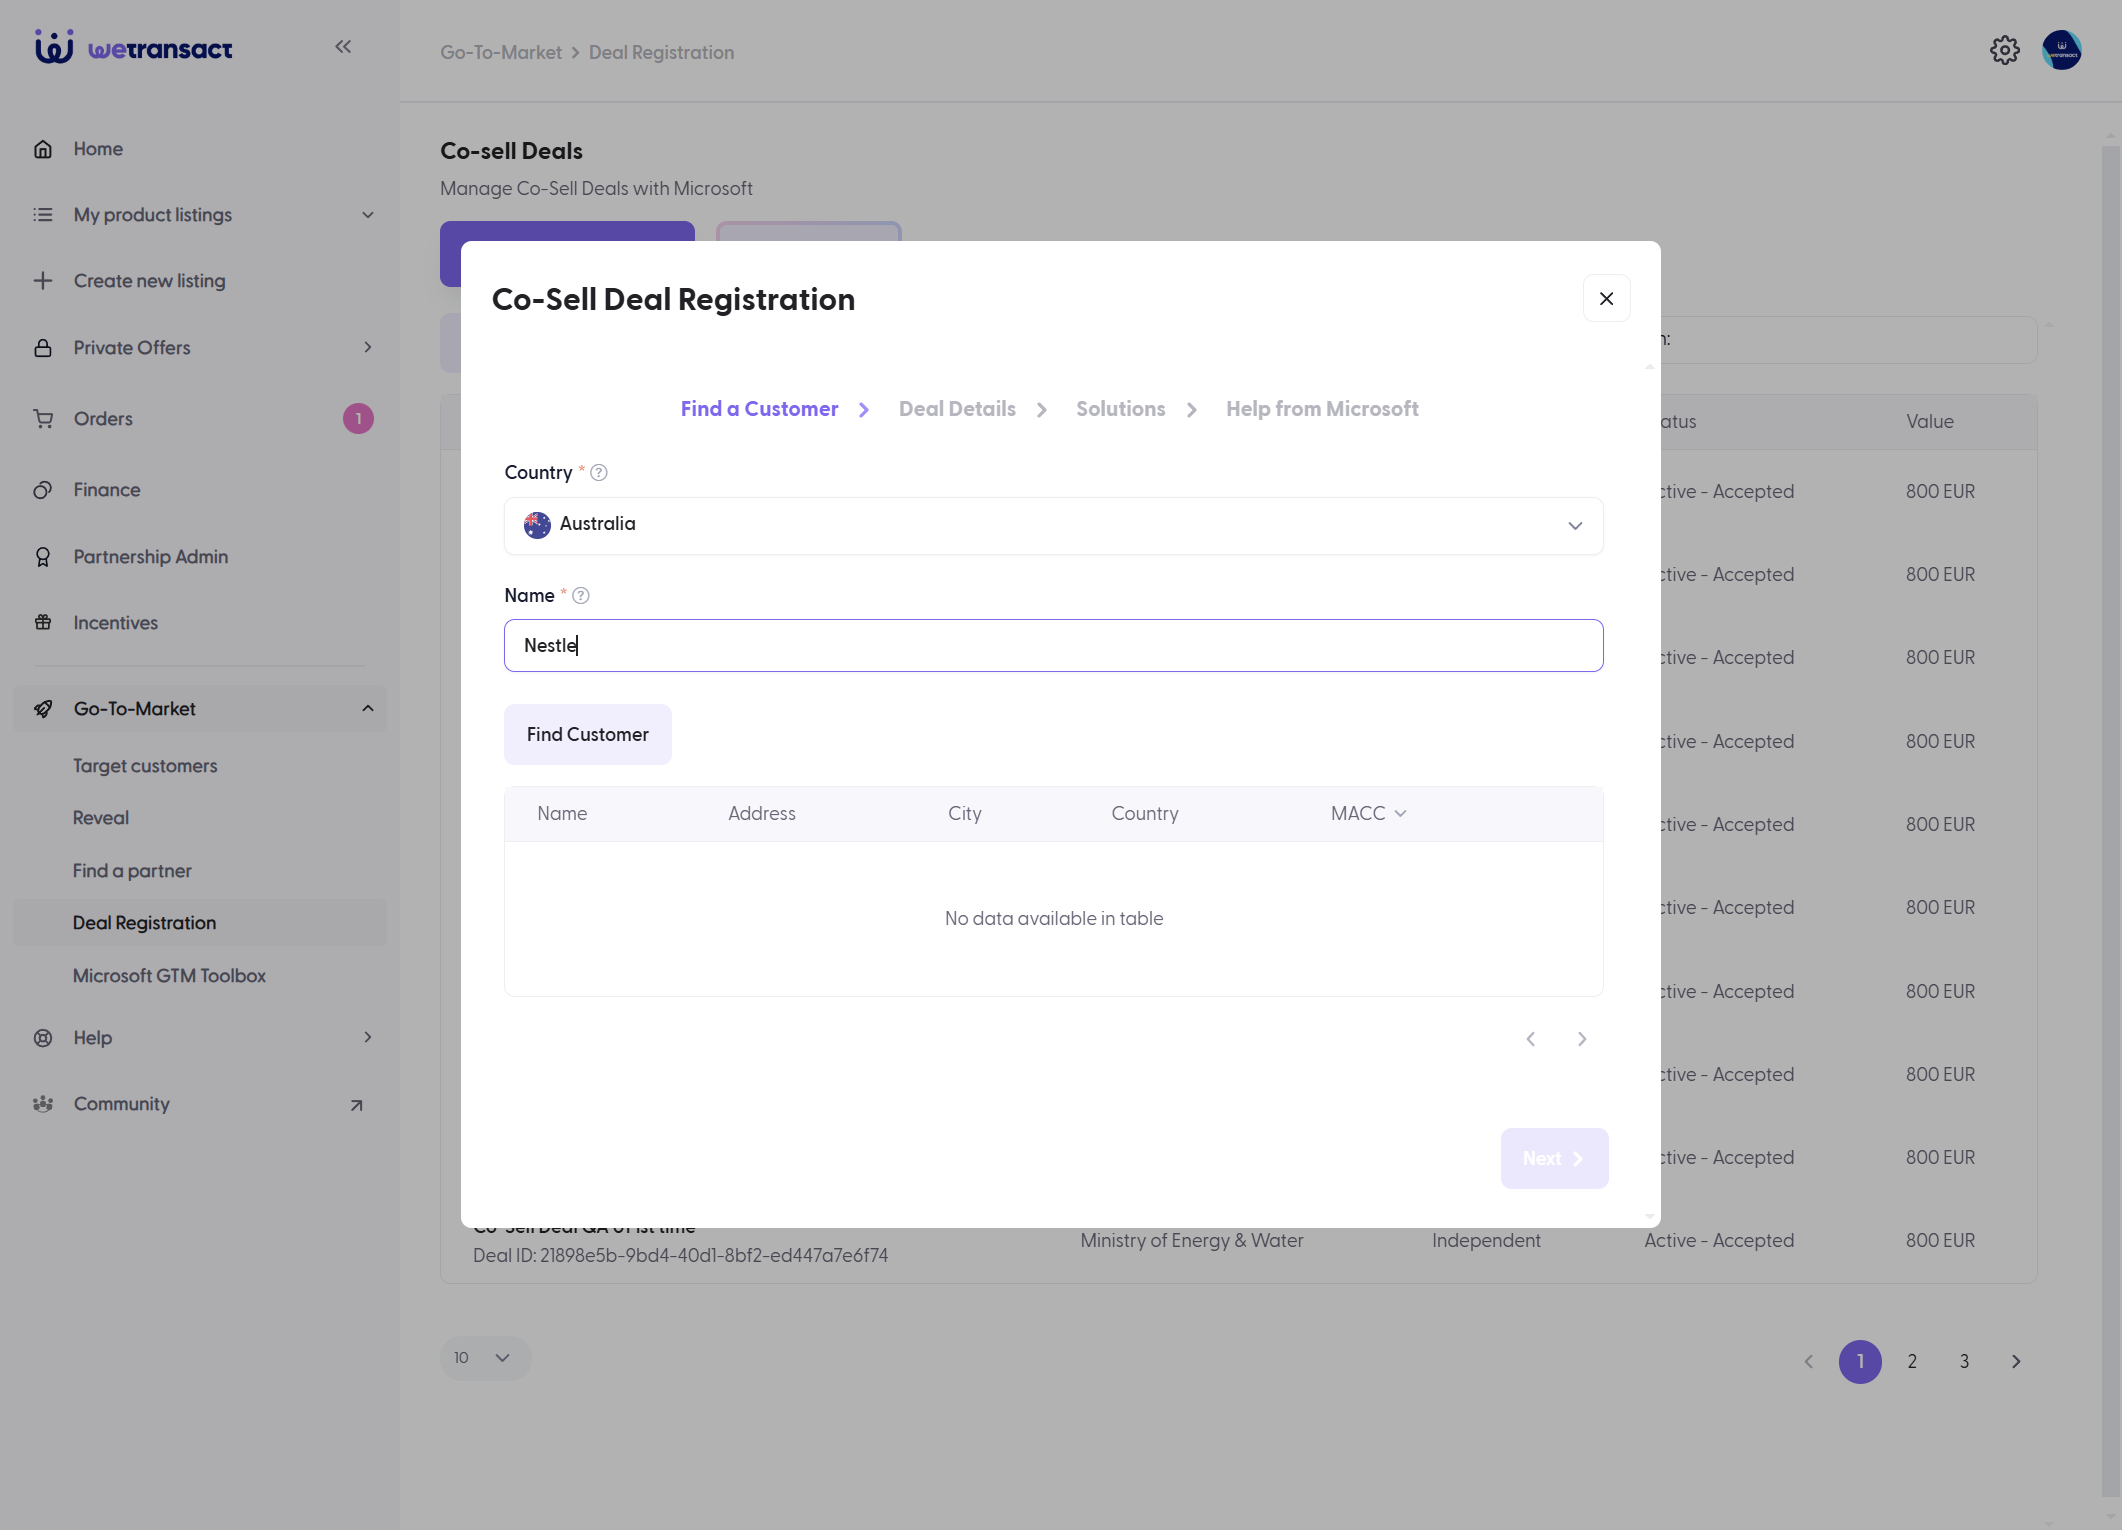This screenshot has width=2122, height=1530.
Task: Open Community external link arrow
Action: pyautogui.click(x=356, y=1105)
